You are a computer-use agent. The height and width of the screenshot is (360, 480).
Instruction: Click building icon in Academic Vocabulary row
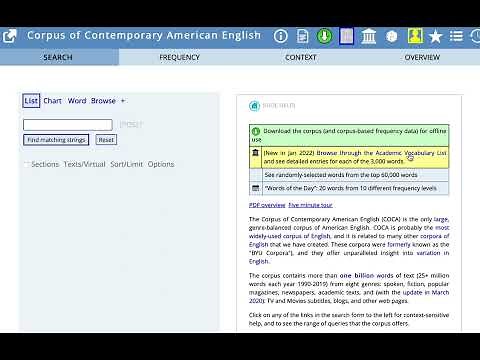click(x=255, y=153)
